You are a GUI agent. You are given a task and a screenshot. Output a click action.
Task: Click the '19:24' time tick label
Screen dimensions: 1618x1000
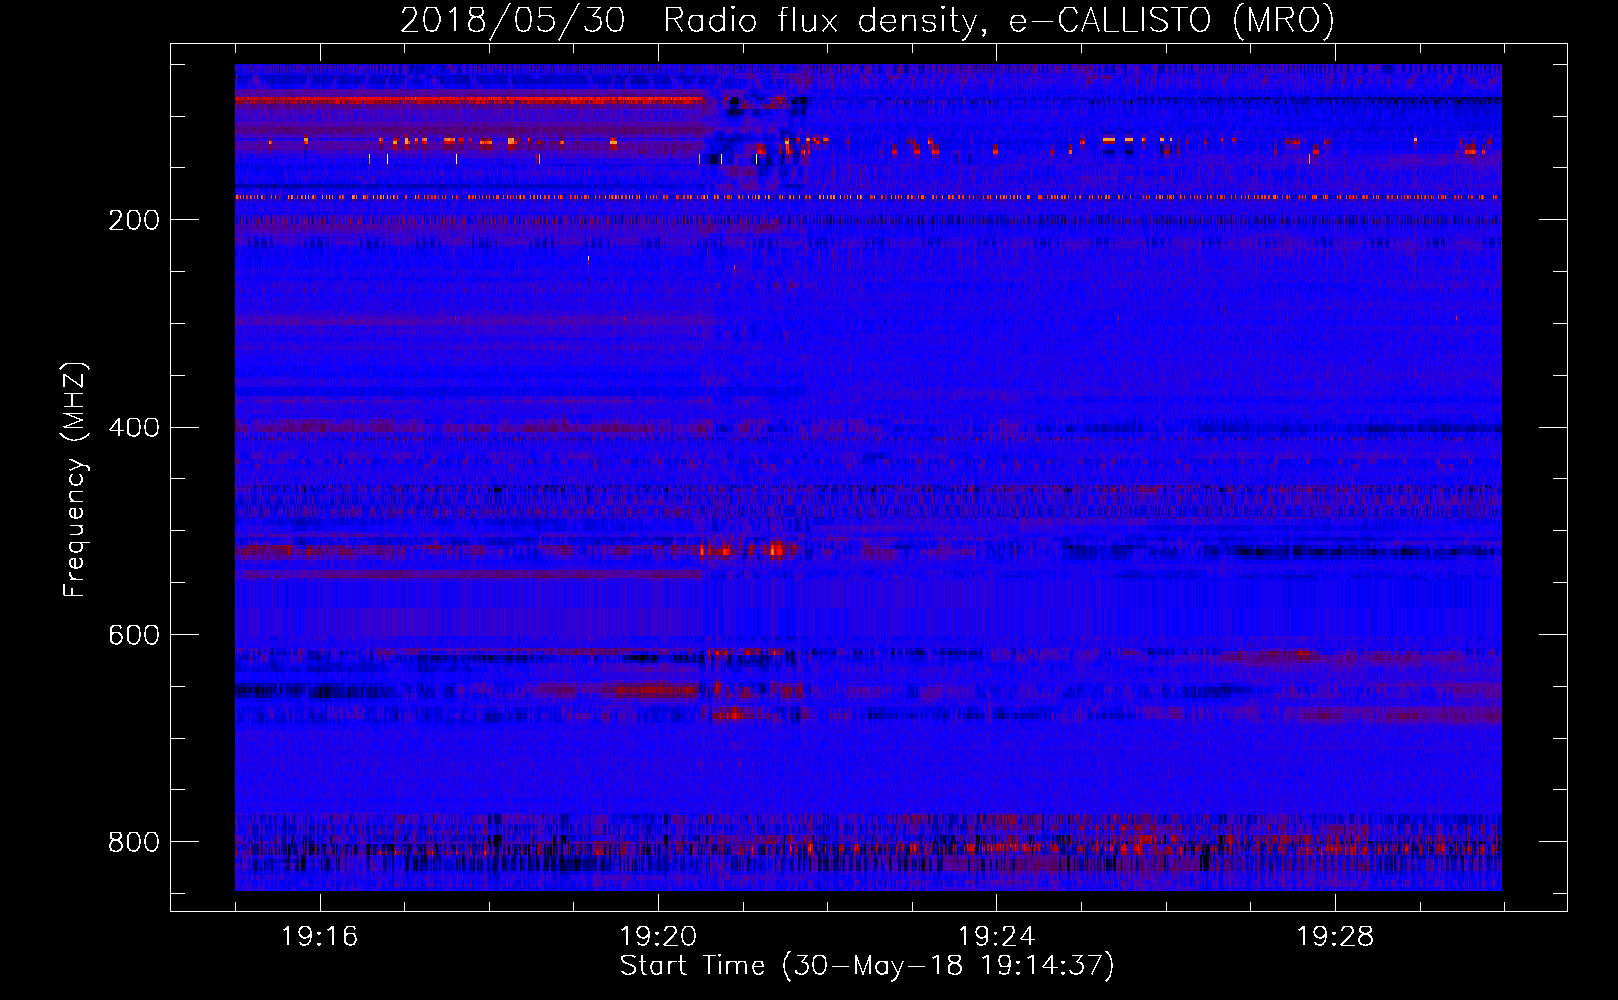[997, 936]
